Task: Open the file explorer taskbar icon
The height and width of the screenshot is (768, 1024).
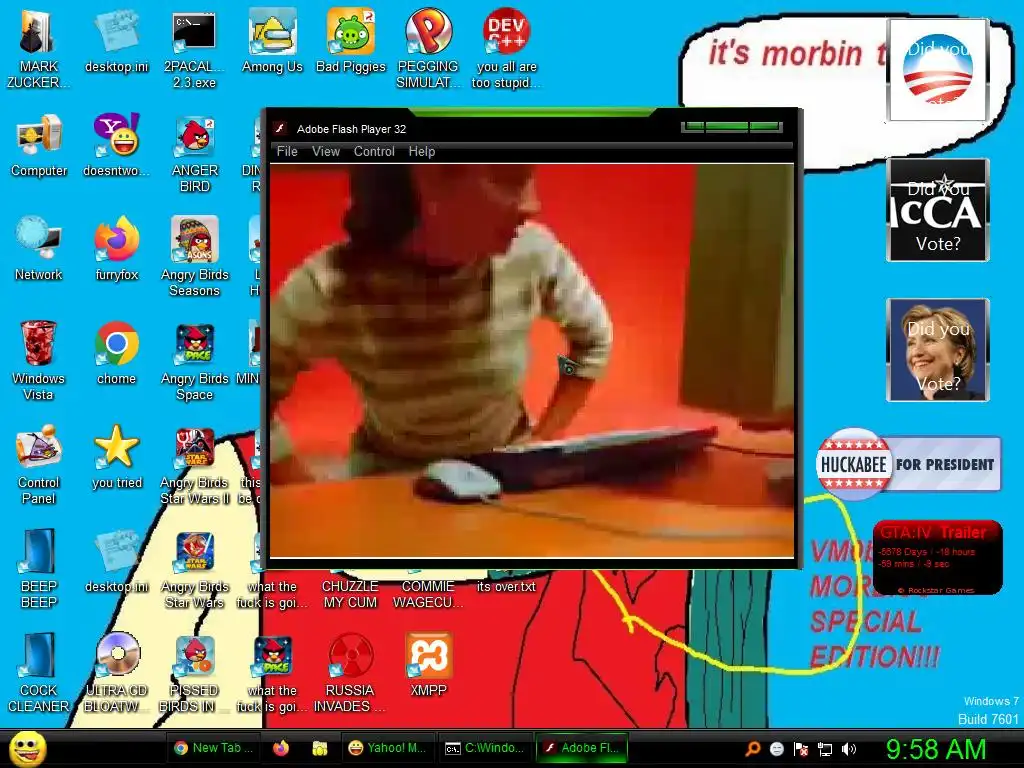Action: [319, 748]
